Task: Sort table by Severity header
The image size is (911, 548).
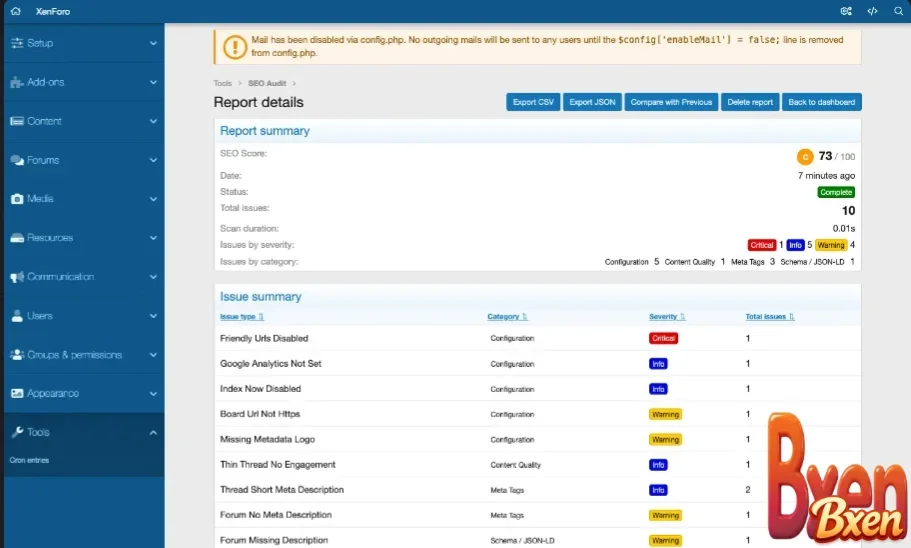Action: (667, 317)
